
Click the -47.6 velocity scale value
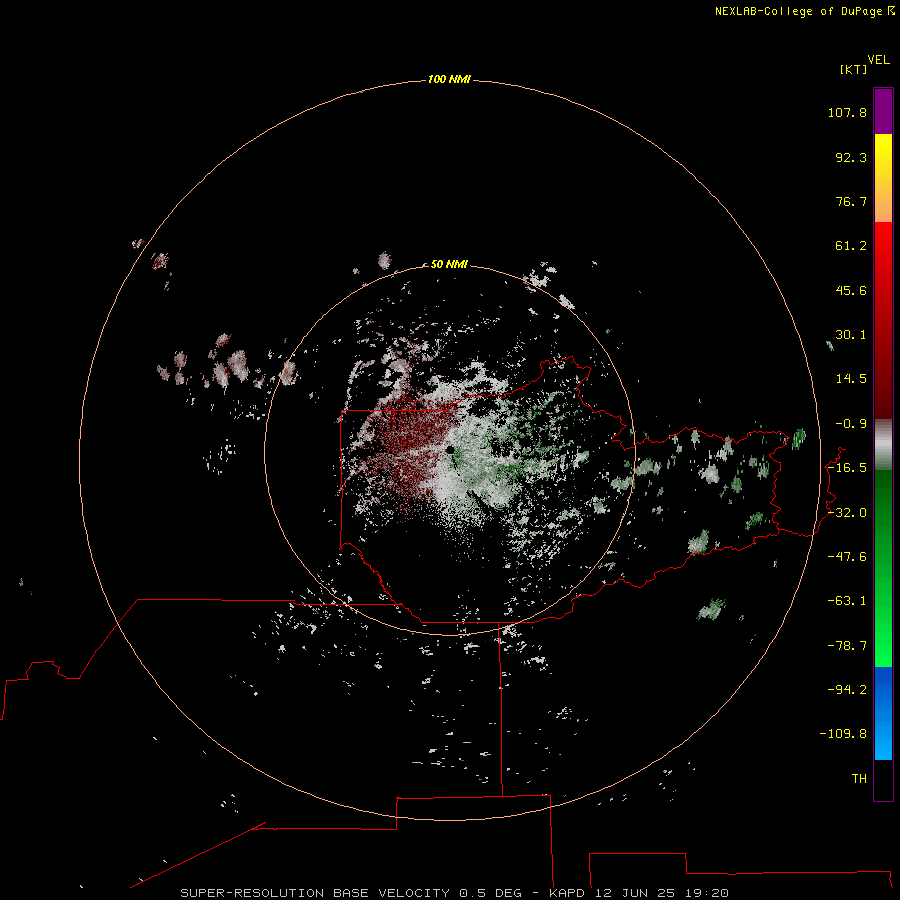(x=847, y=557)
